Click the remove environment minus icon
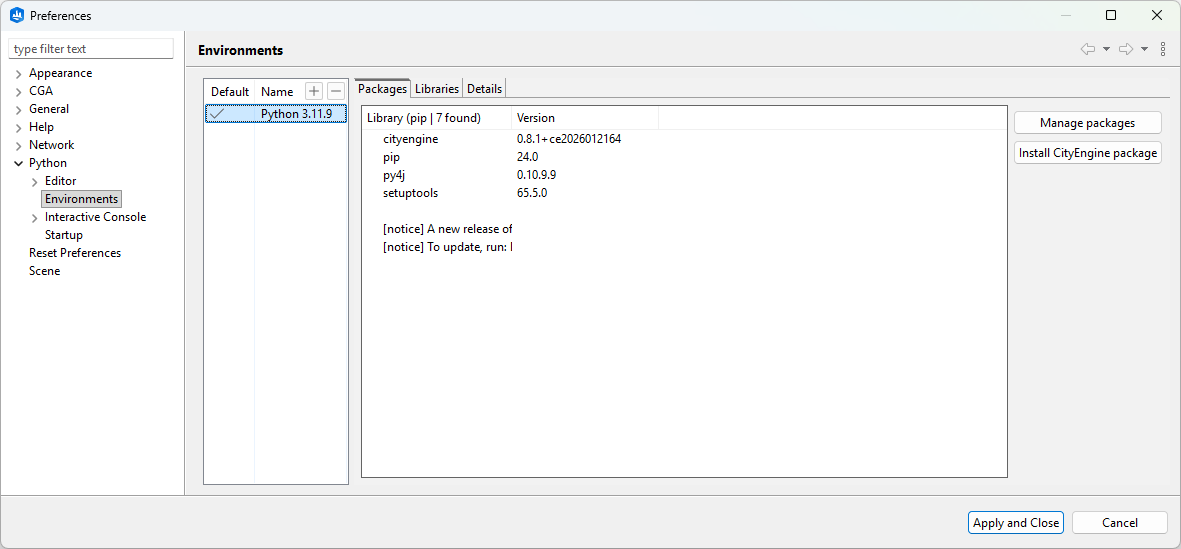Viewport: 1181px width, 549px height. pos(336,91)
